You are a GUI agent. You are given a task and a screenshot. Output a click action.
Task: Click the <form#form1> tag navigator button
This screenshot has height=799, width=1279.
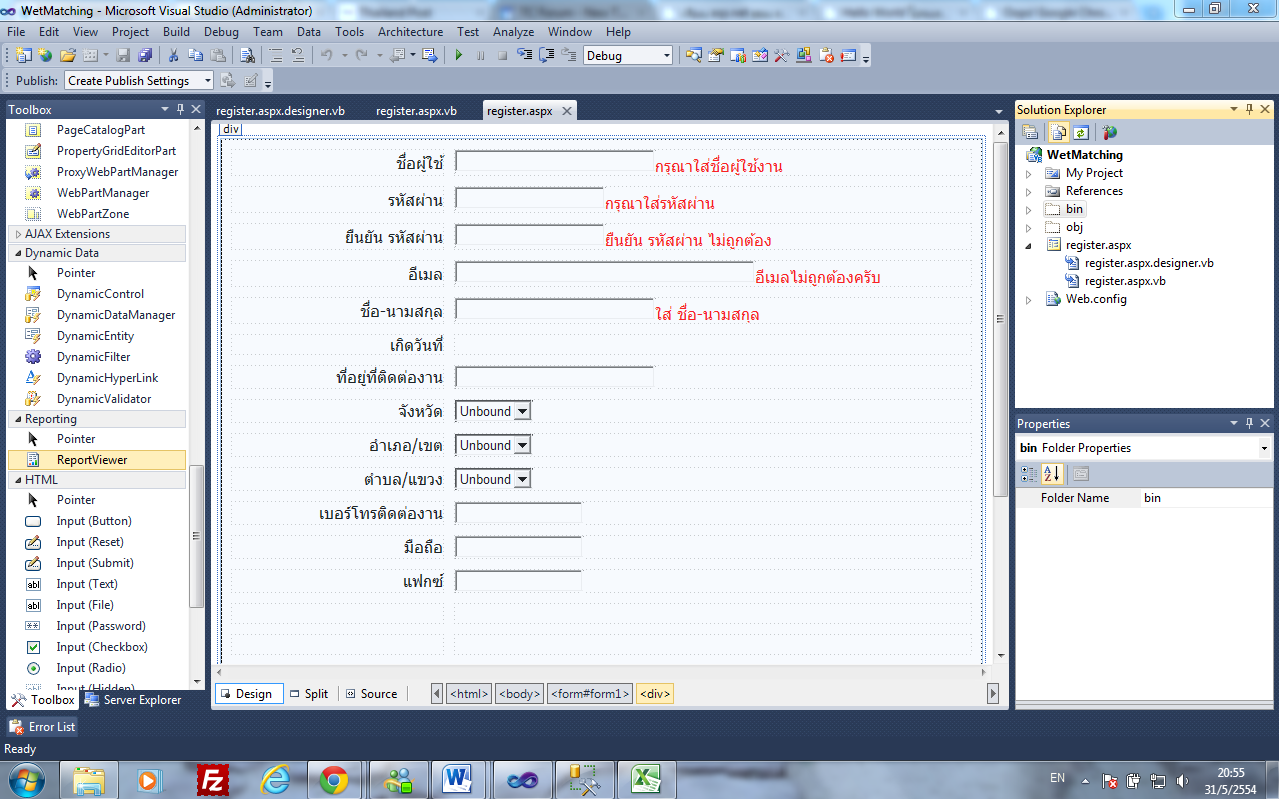coord(590,694)
